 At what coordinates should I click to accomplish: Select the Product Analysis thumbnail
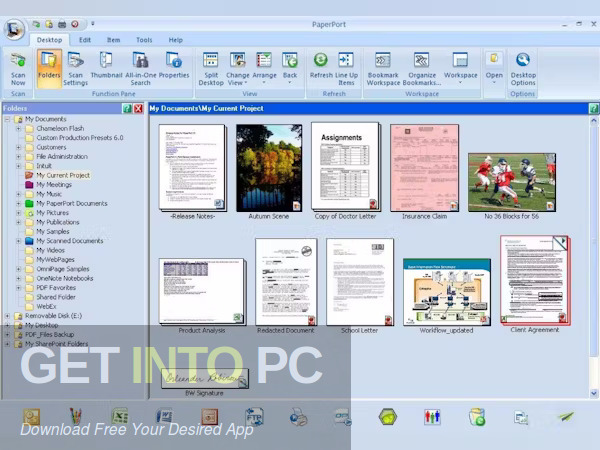pos(202,292)
